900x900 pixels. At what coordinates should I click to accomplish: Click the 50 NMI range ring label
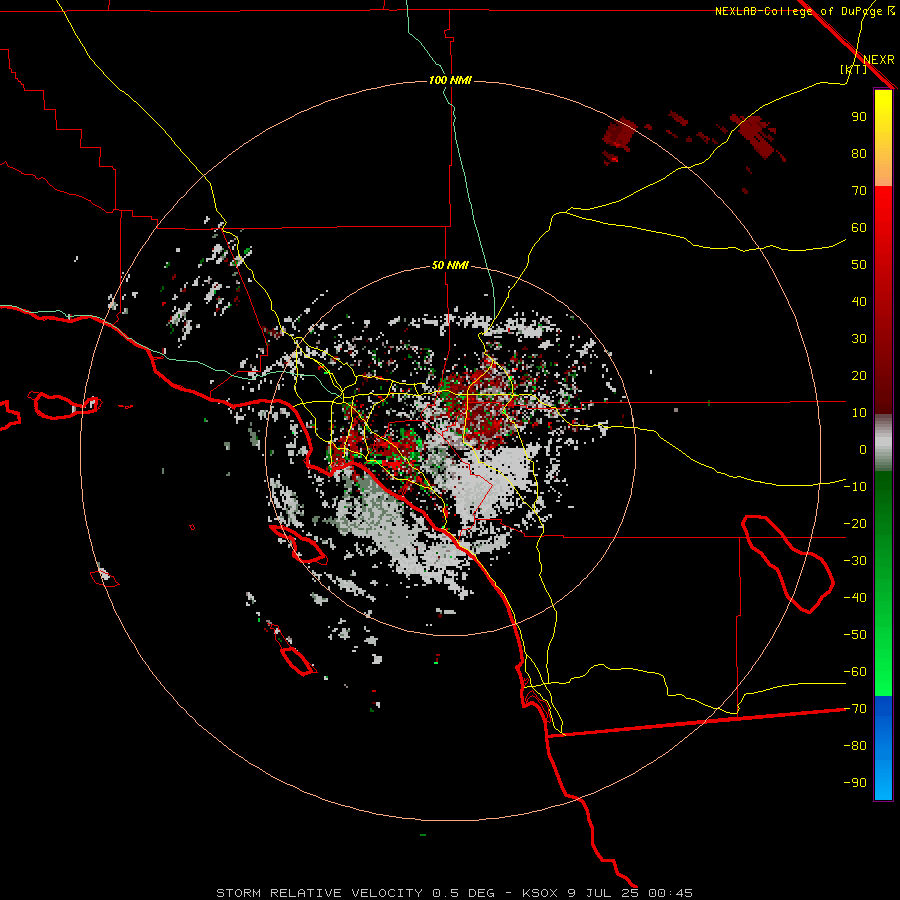(451, 265)
